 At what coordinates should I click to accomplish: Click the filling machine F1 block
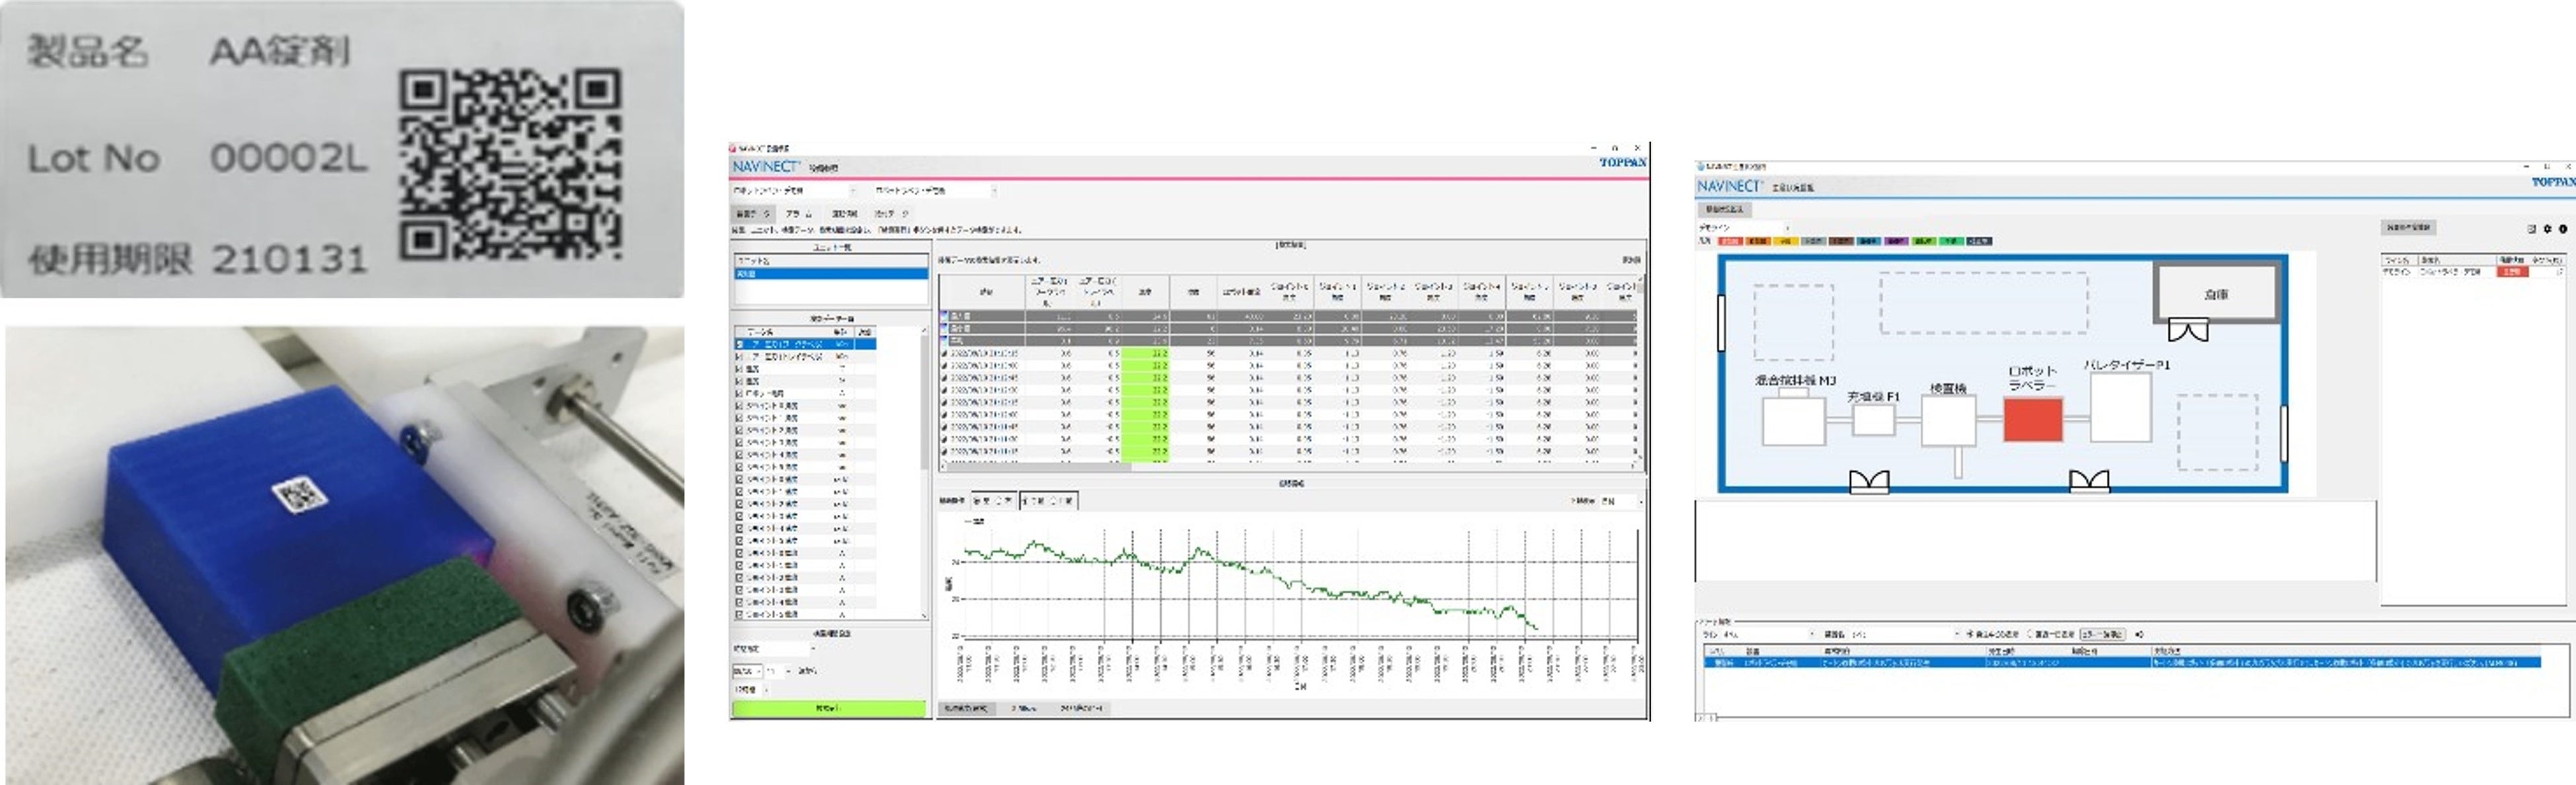[1873, 419]
